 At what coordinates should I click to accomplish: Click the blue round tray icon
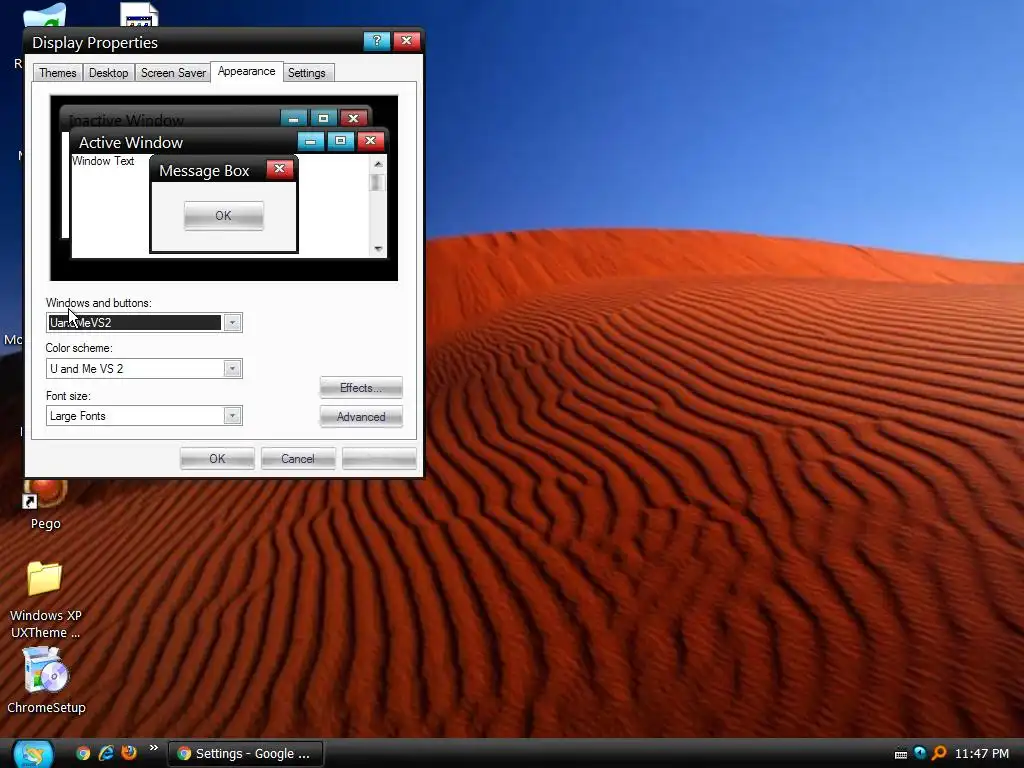click(920, 753)
